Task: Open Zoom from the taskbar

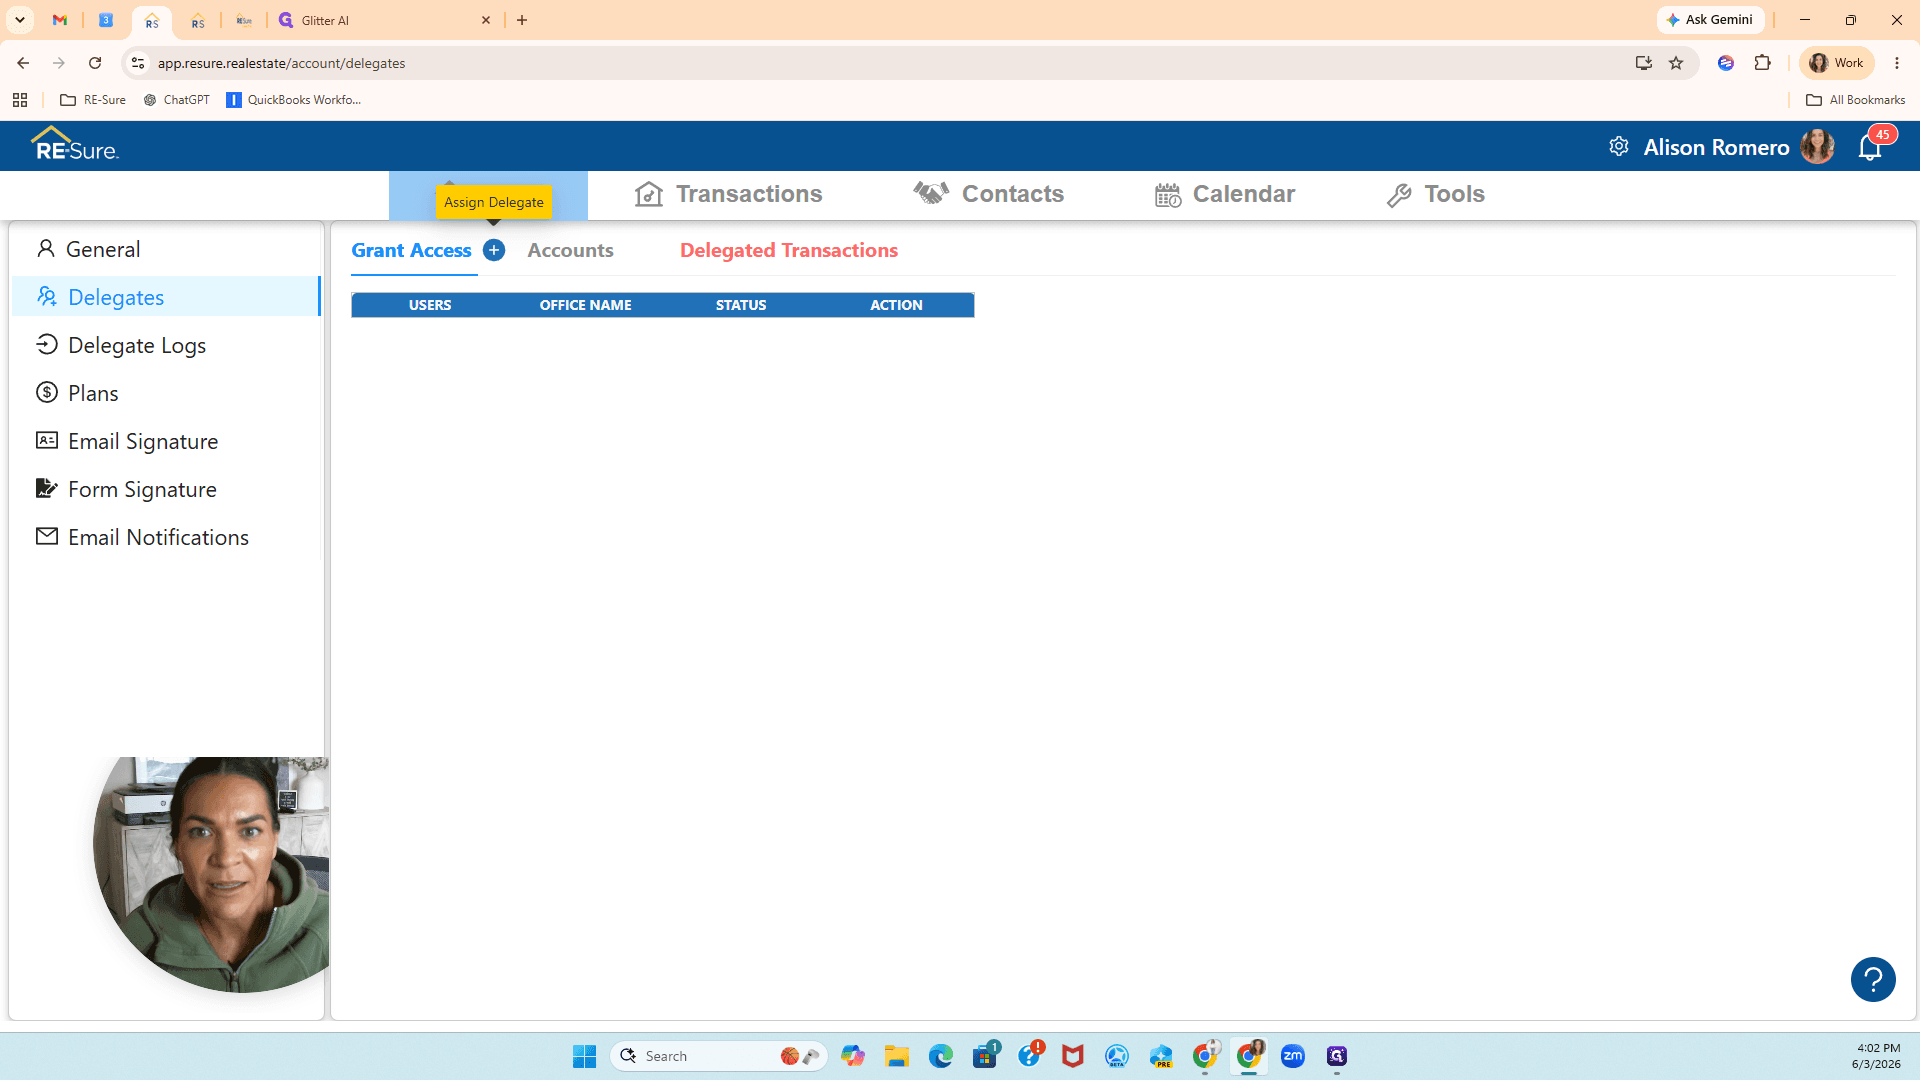Action: point(1293,1056)
